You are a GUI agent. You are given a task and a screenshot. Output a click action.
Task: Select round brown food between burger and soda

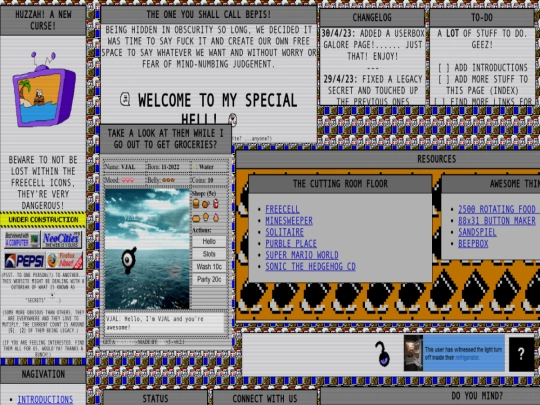(206, 204)
